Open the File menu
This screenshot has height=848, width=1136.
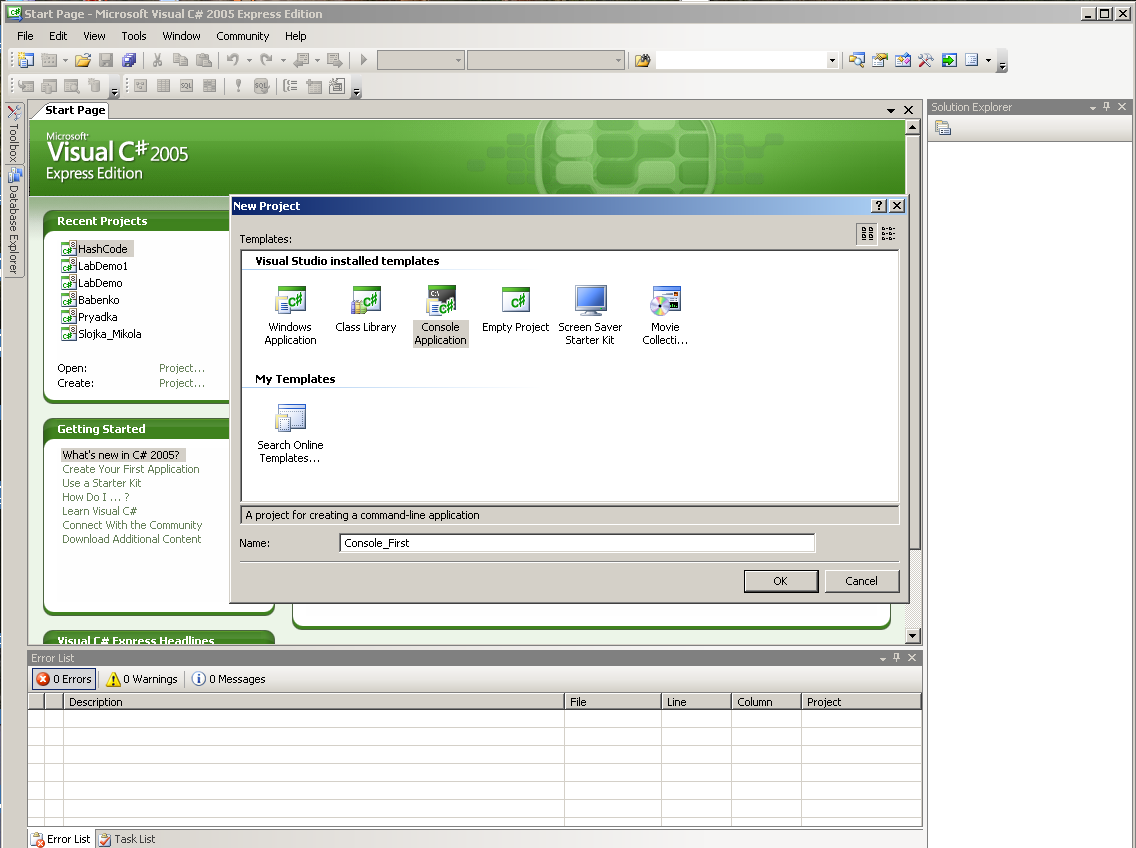(x=25, y=36)
